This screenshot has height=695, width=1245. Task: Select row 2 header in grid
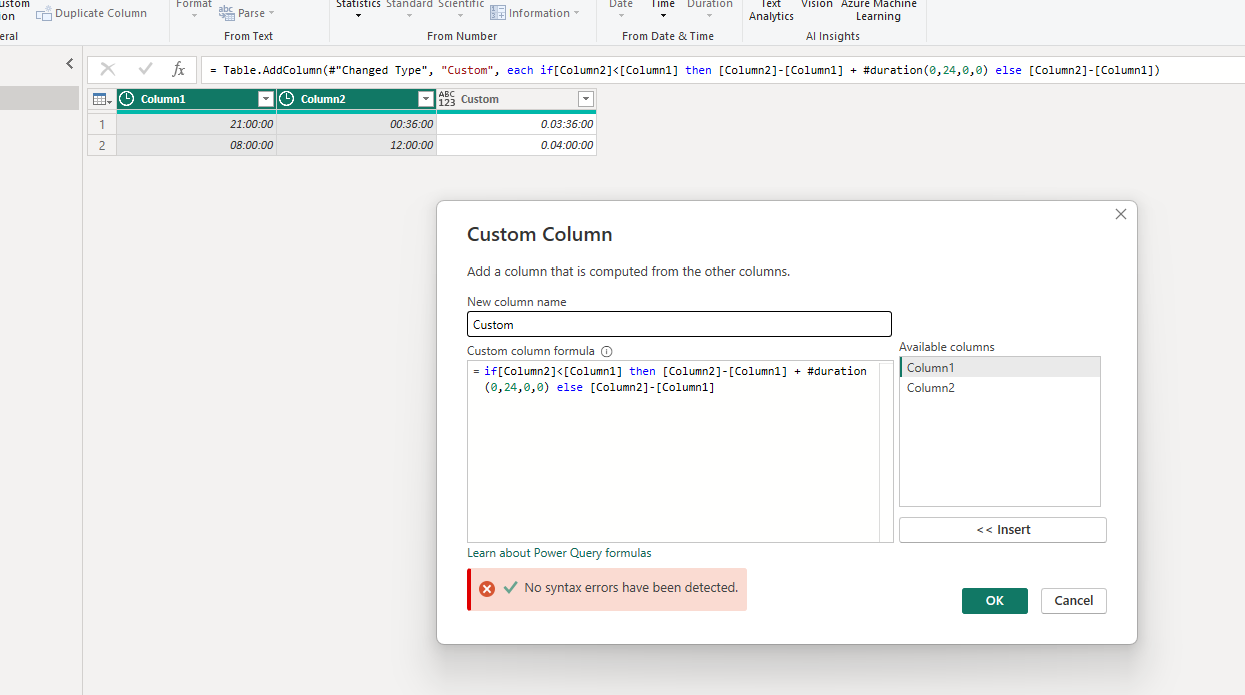(102, 145)
